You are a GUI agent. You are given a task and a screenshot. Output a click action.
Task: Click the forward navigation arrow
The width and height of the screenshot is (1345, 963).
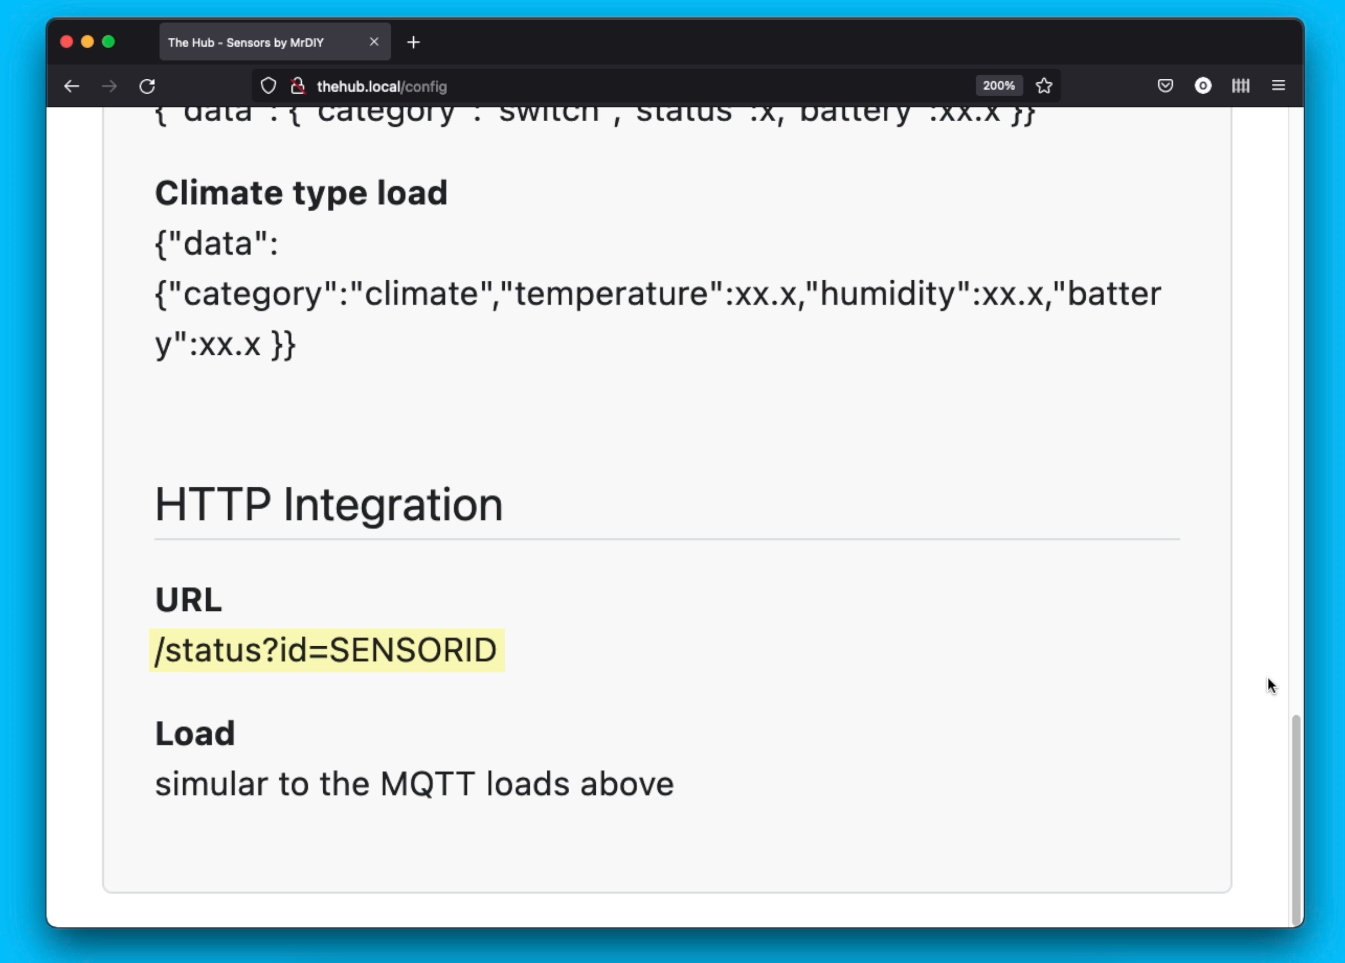(x=108, y=86)
